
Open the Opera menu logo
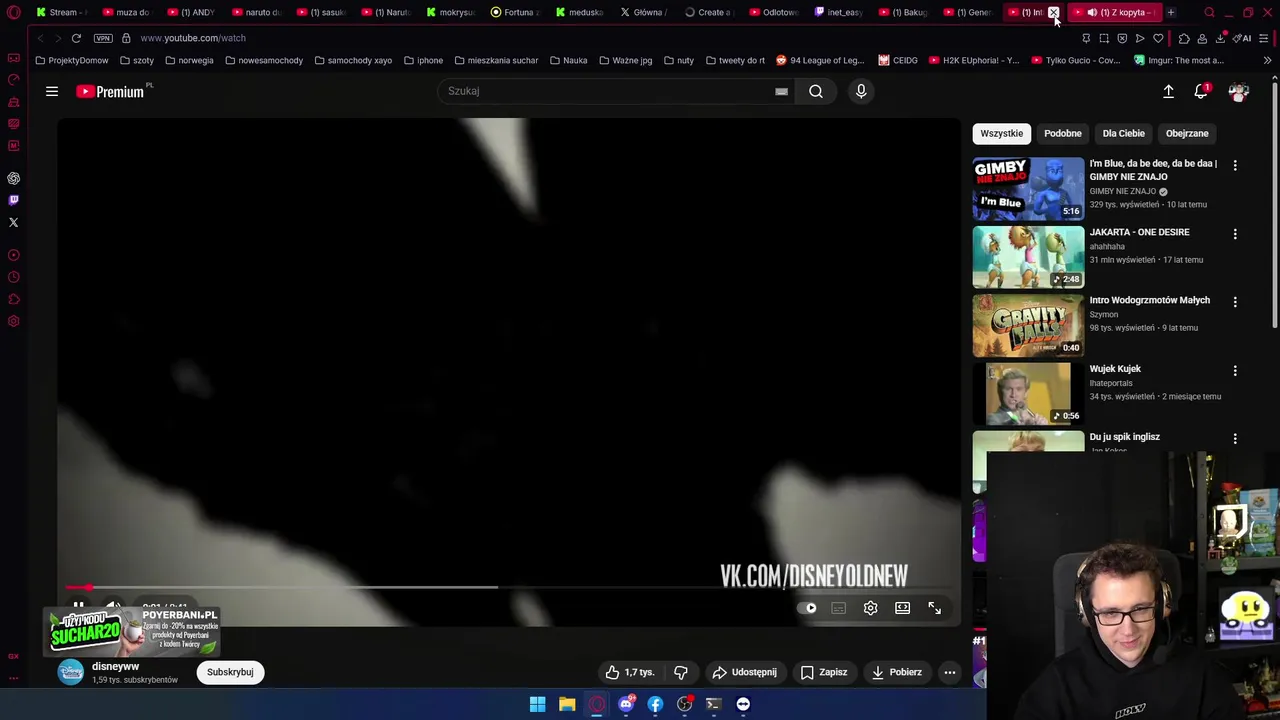(x=14, y=12)
